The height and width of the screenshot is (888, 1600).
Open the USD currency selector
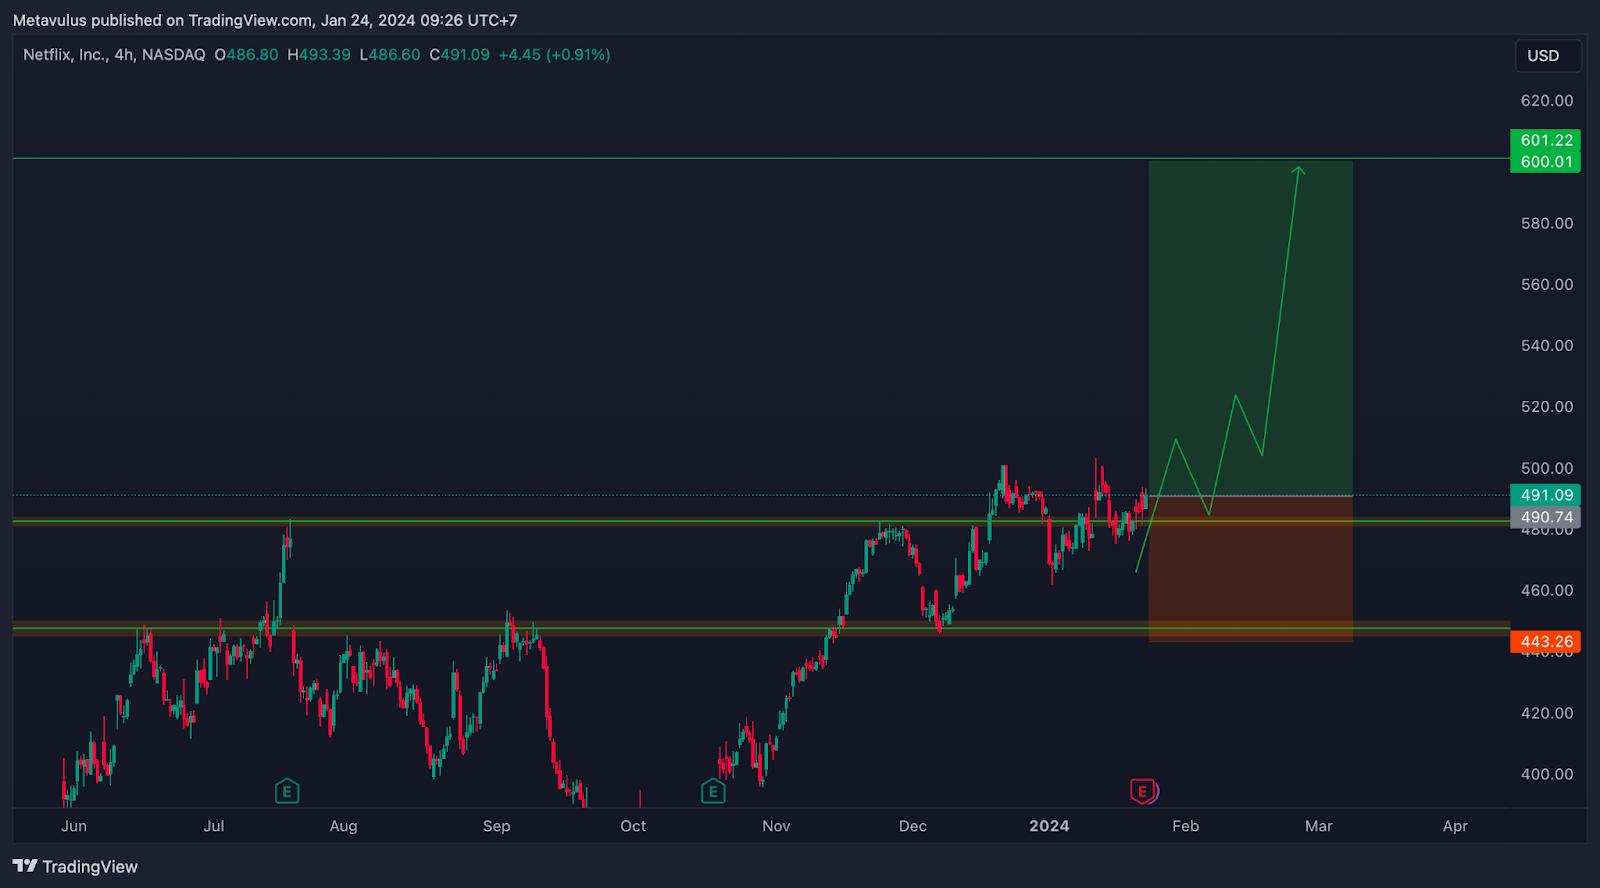click(1548, 56)
